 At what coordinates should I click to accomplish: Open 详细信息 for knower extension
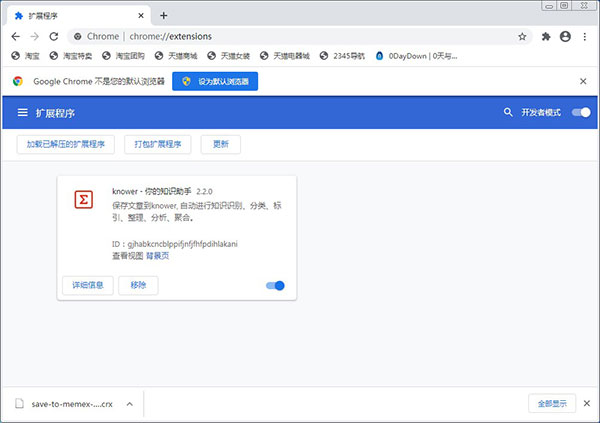[88, 285]
